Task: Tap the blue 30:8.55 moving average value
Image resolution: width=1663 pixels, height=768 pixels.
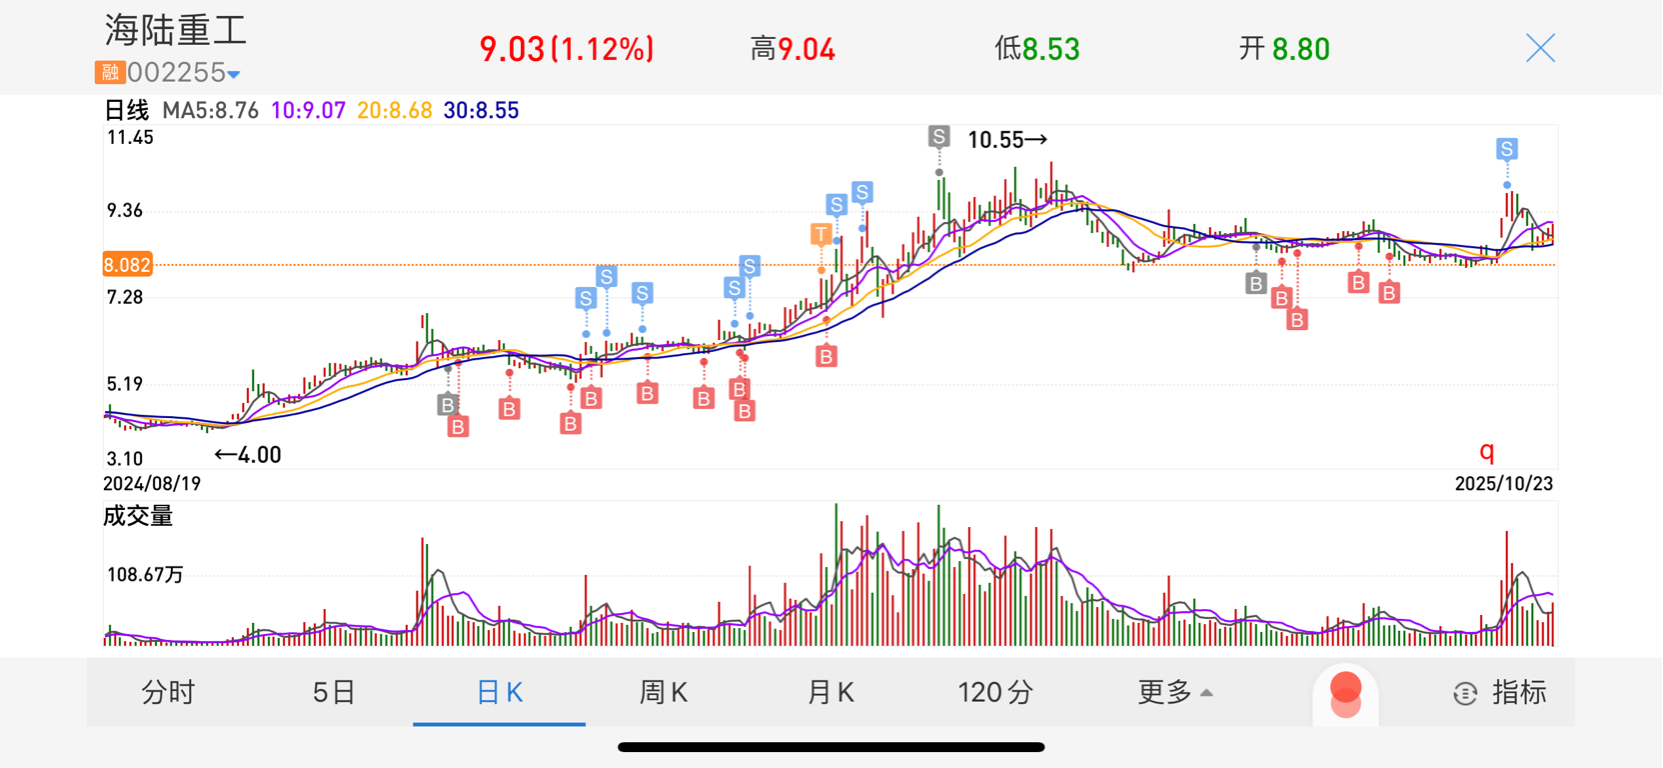Action: (481, 110)
